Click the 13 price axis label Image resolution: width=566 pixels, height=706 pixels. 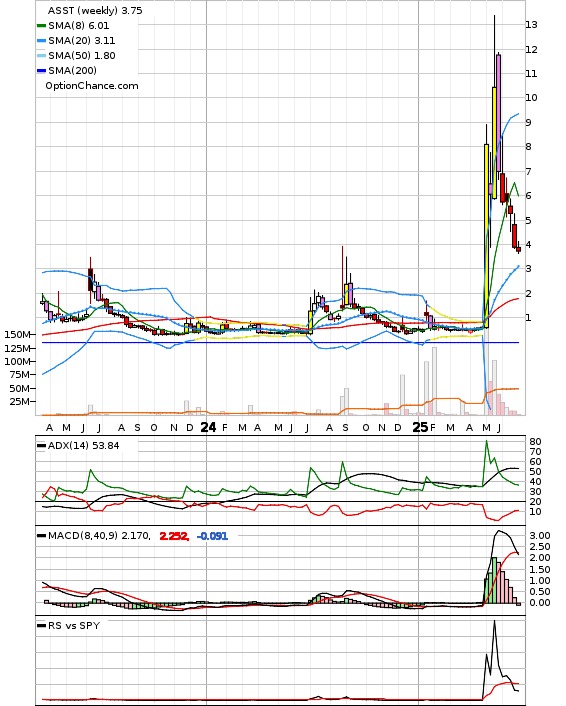(531, 25)
